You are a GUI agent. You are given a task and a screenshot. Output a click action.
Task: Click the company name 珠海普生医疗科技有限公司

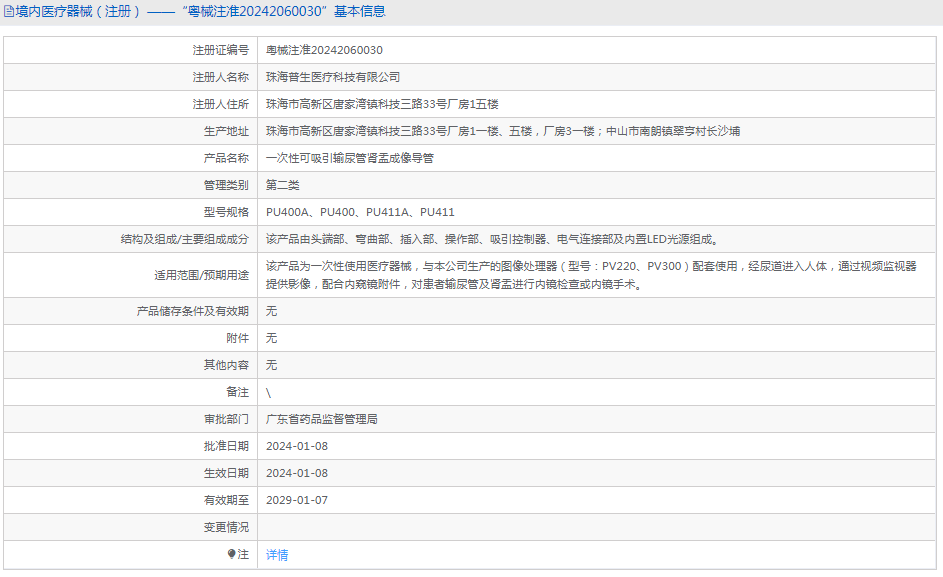click(x=333, y=77)
